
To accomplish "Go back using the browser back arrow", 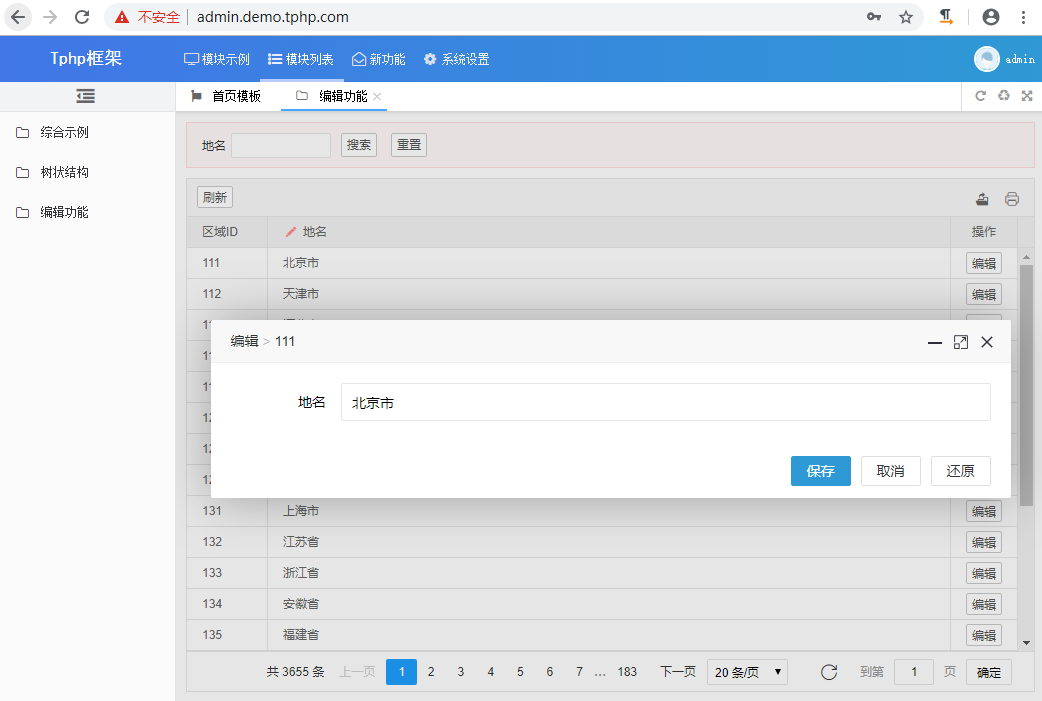I will (19, 17).
